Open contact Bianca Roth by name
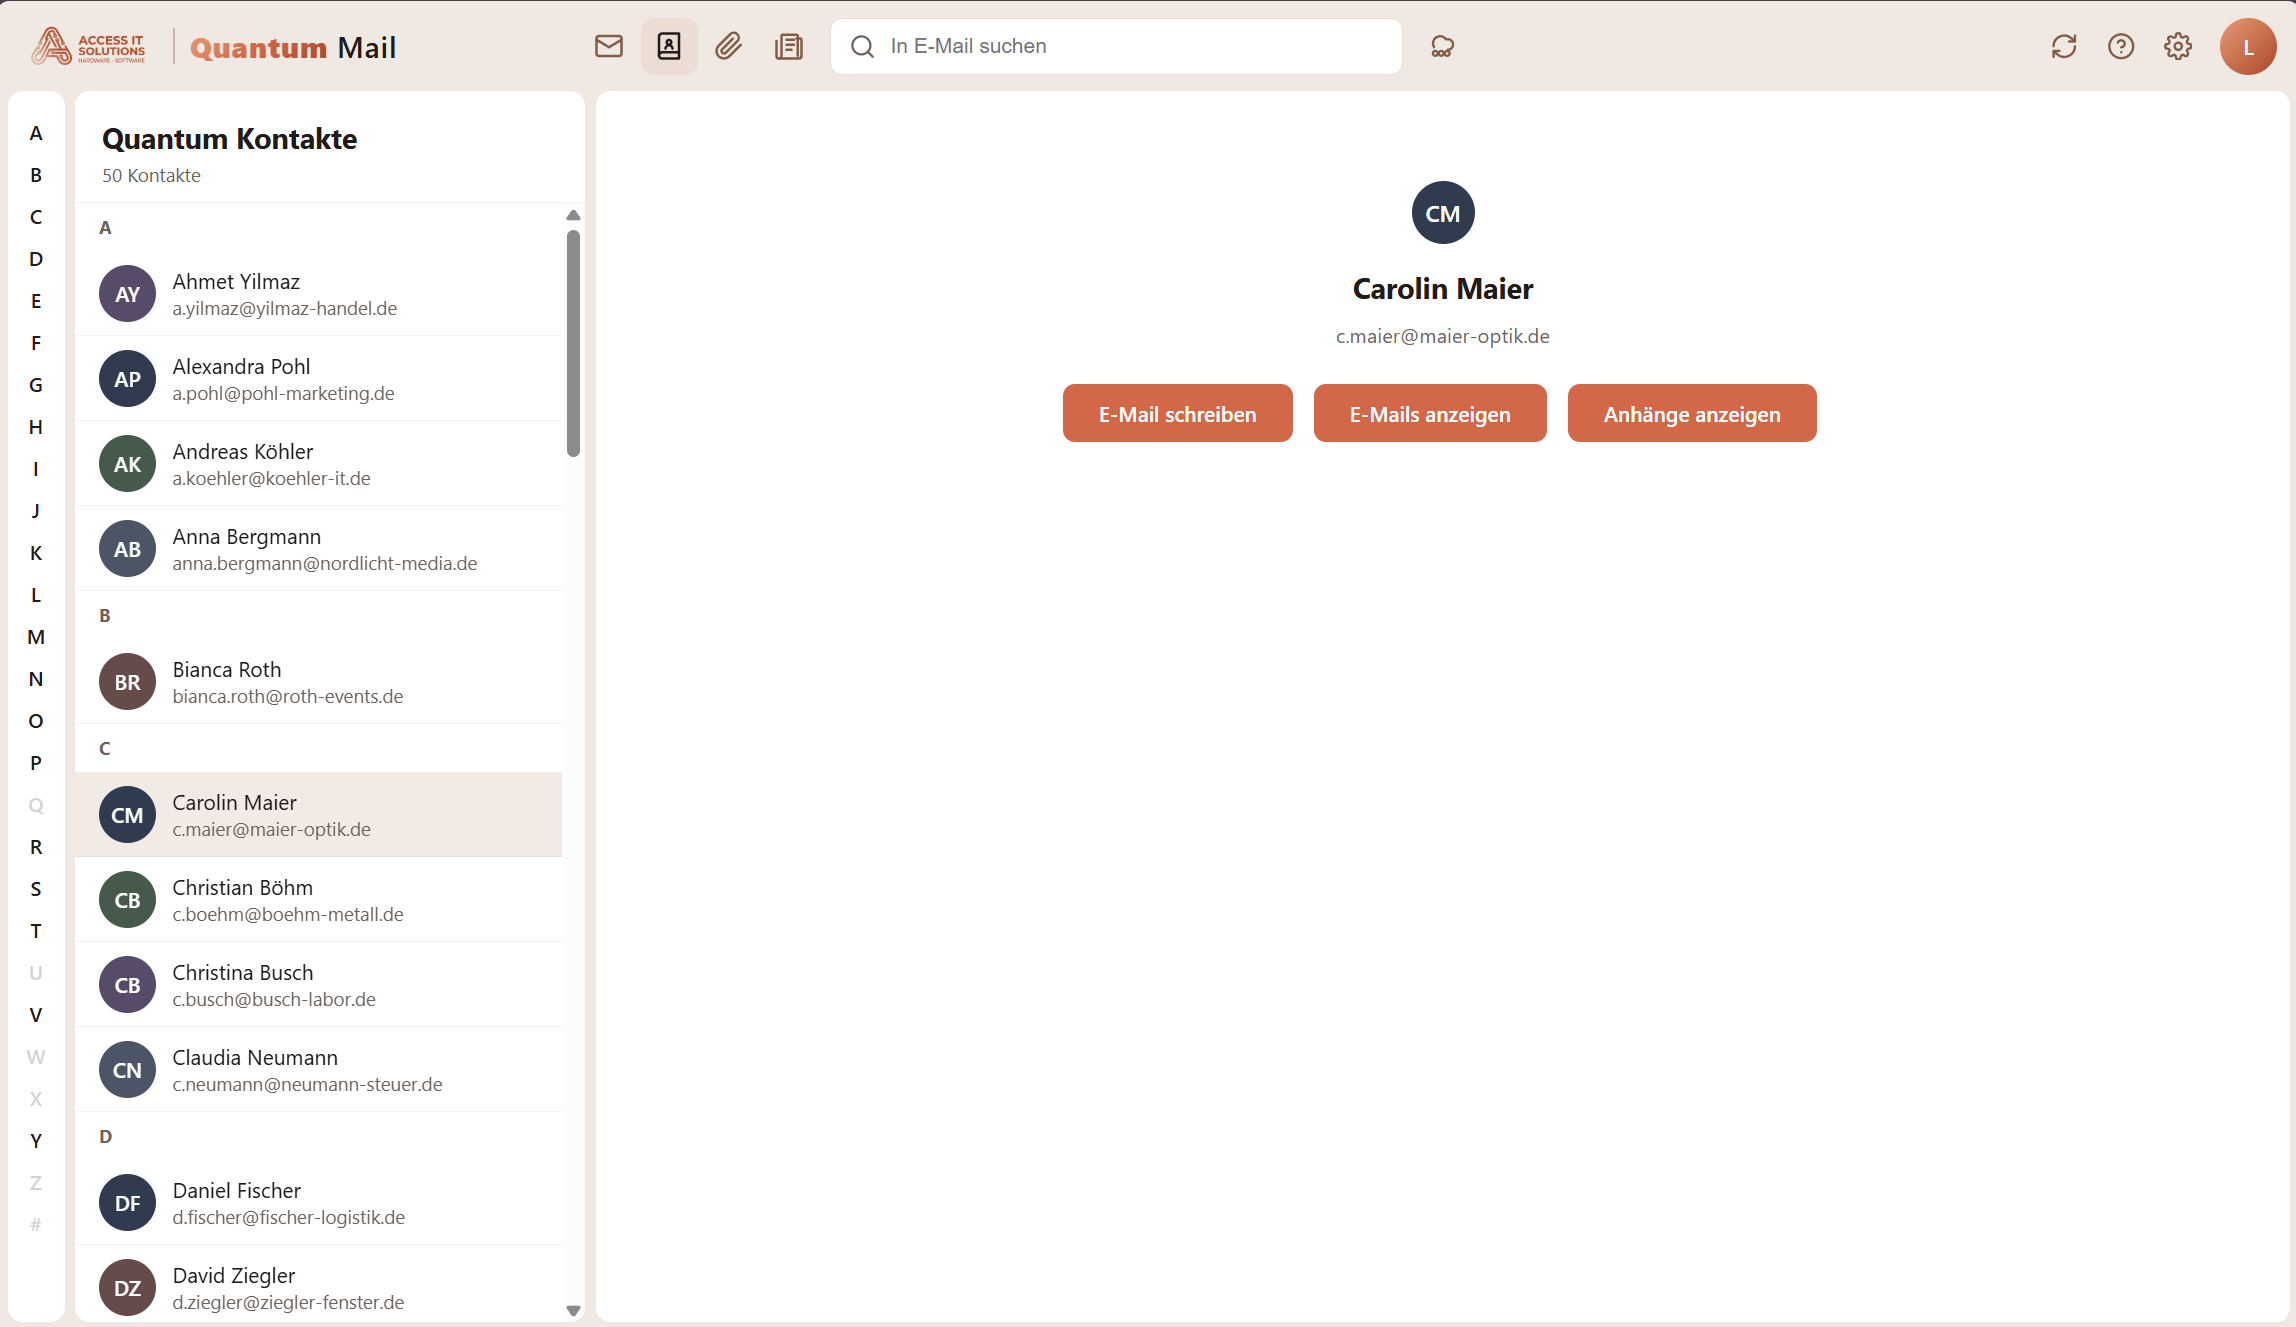The width and height of the screenshot is (2296, 1327). point(227,670)
